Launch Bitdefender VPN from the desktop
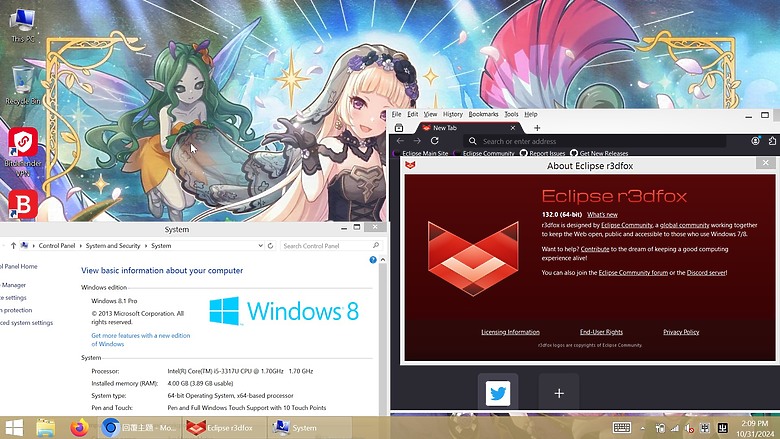The image size is (780, 439). (23, 153)
